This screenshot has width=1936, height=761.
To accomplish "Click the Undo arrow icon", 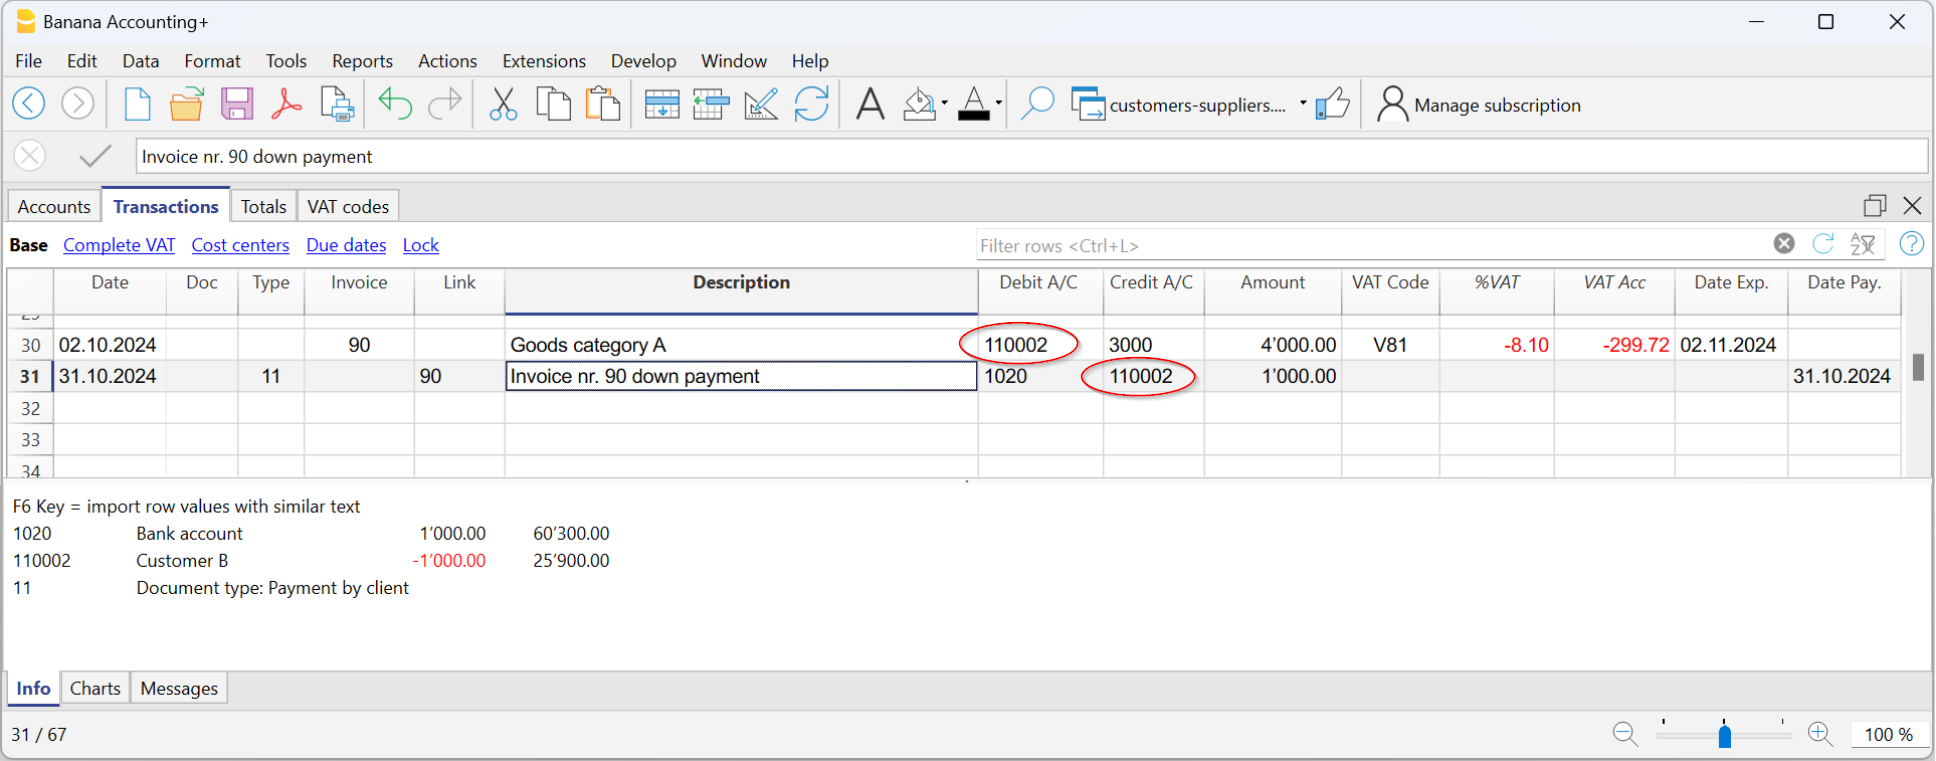I will point(395,104).
